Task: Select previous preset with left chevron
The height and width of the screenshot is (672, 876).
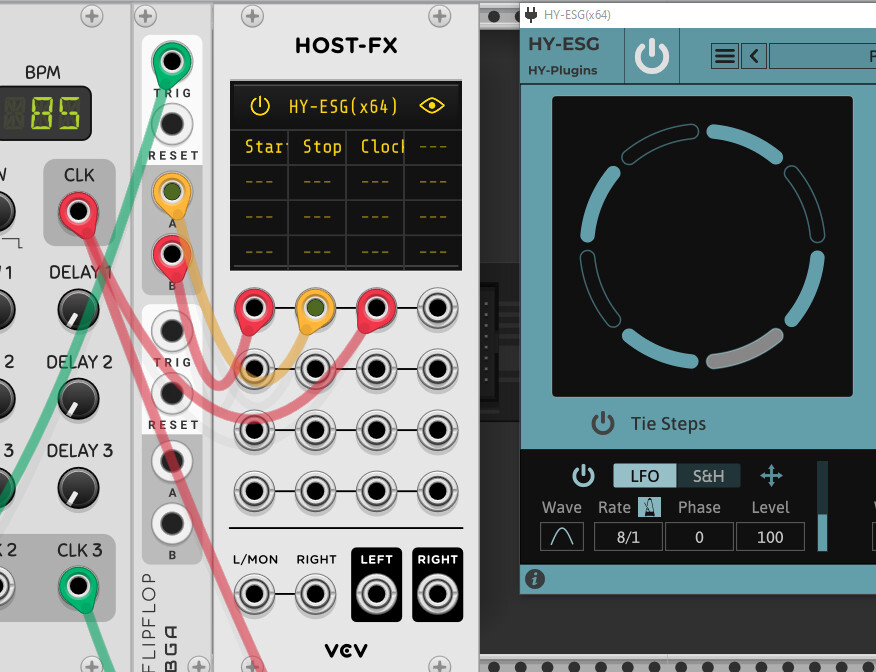Action: pyautogui.click(x=754, y=56)
